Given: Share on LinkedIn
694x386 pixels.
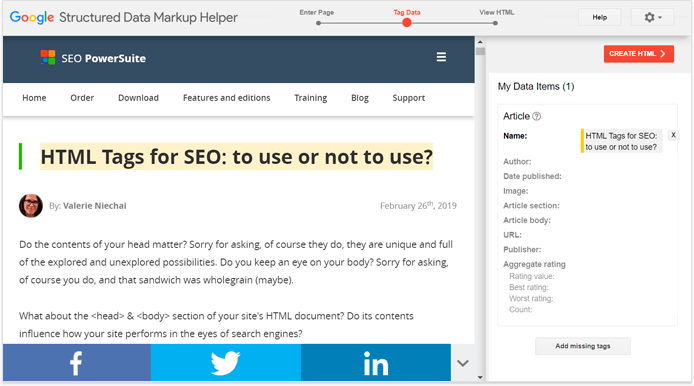Looking at the screenshot, I should (376, 363).
